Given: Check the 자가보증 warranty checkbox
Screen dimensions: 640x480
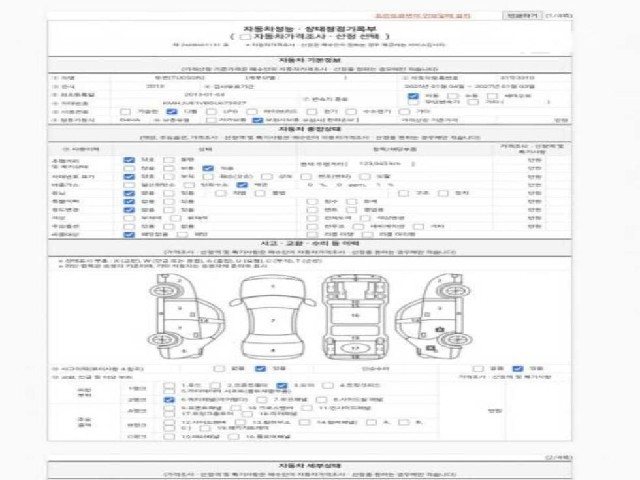Looking at the screenshot, I should tap(211, 120).
